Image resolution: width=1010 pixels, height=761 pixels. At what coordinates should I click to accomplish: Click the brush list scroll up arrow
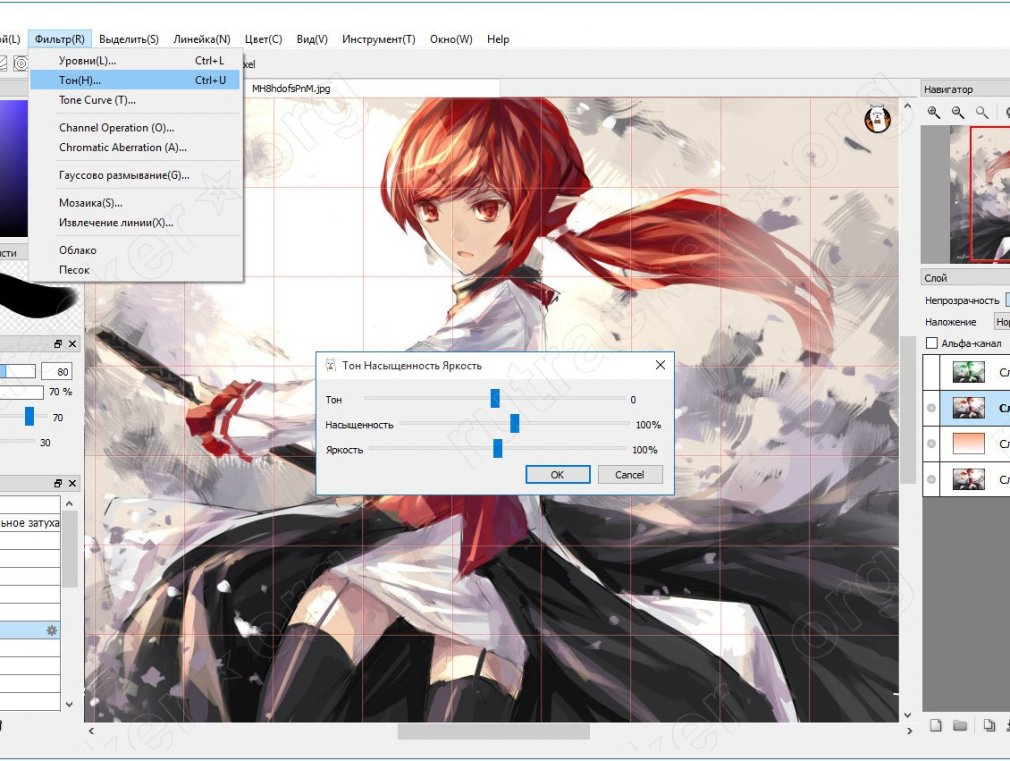pos(70,504)
